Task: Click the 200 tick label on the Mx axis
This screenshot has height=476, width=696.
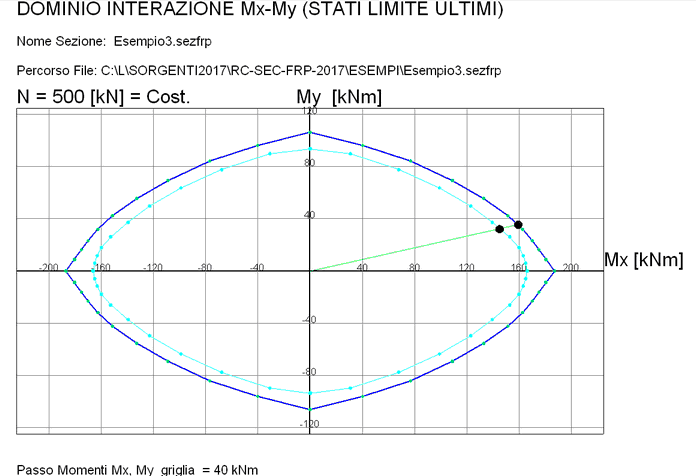Action: coord(571,267)
